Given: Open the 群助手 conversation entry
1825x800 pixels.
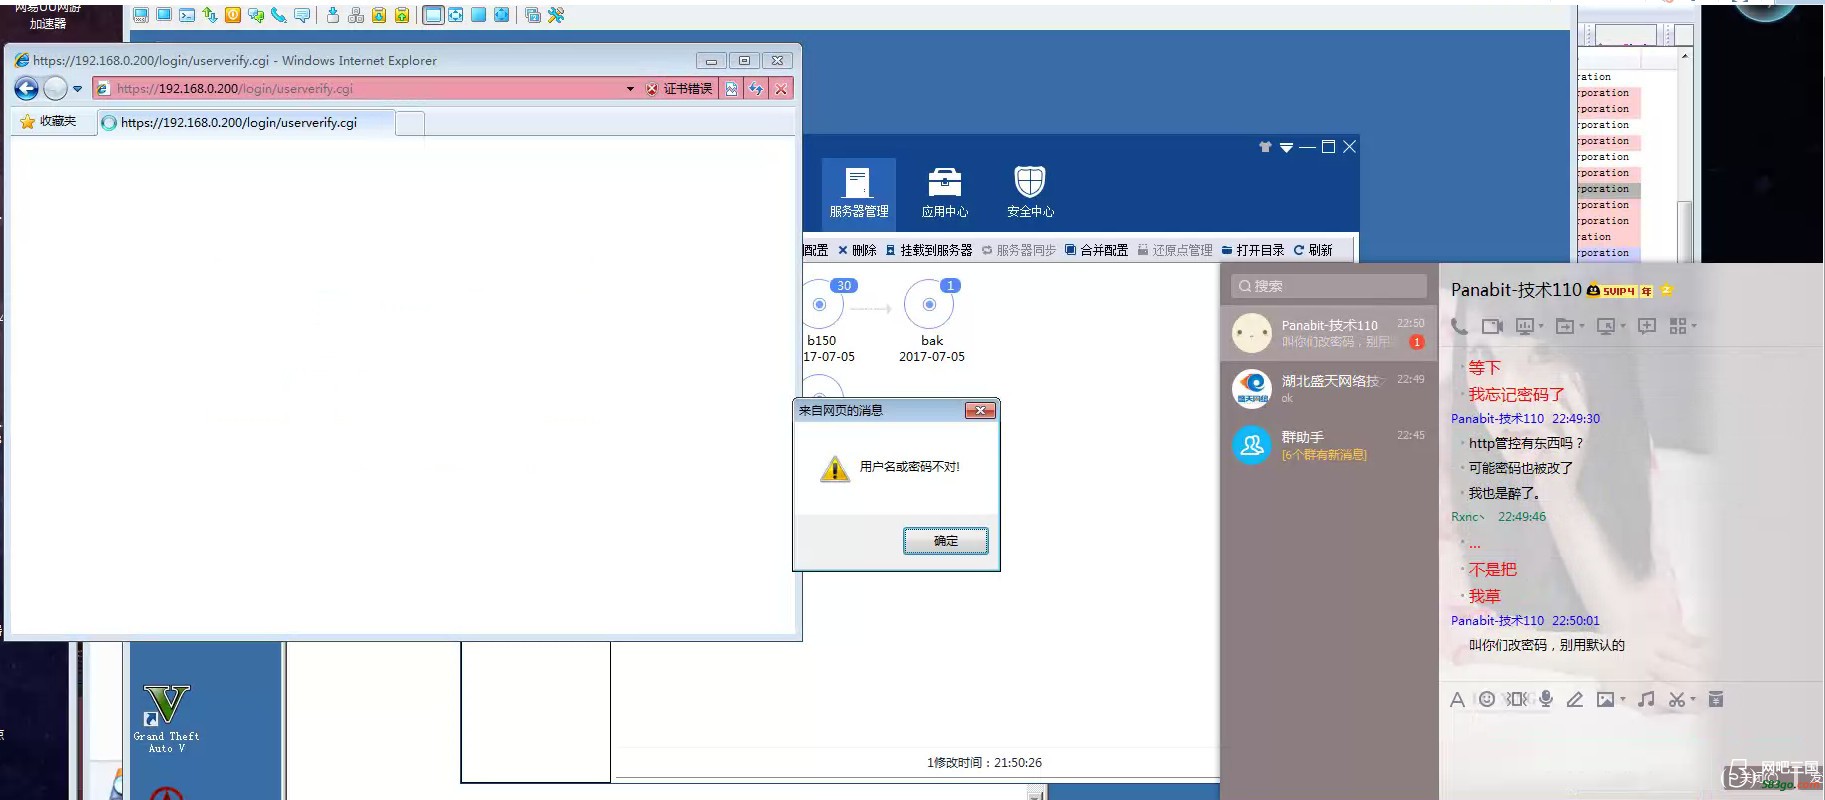Looking at the screenshot, I should pyautogui.click(x=1329, y=444).
